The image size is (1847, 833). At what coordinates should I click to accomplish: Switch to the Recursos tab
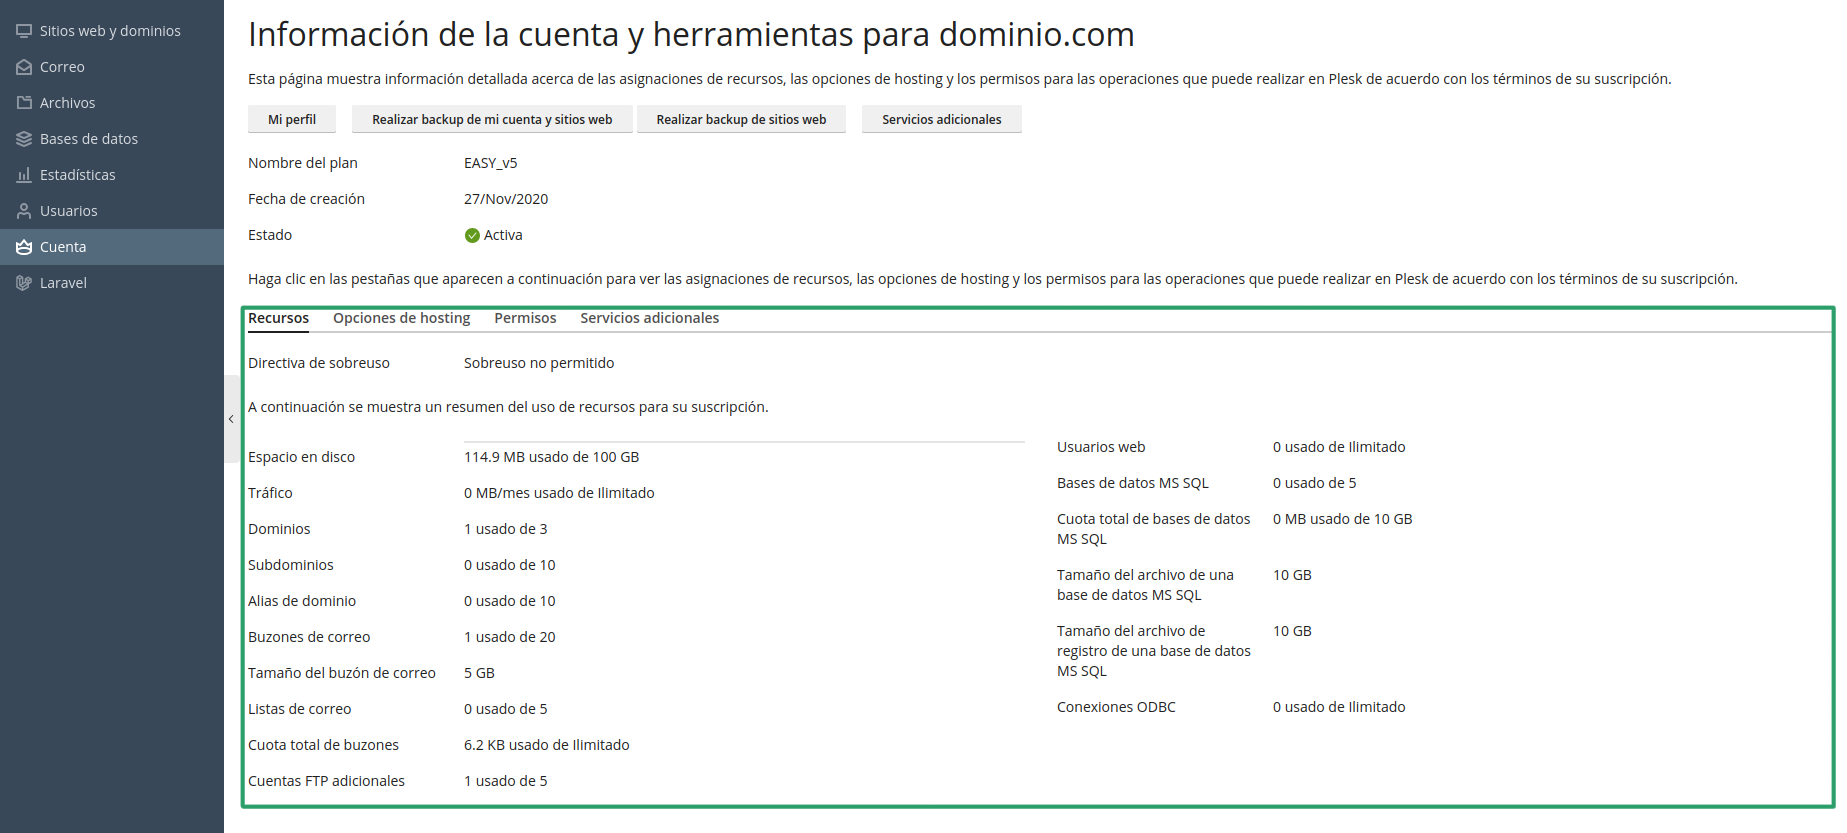click(x=278, y=318)
